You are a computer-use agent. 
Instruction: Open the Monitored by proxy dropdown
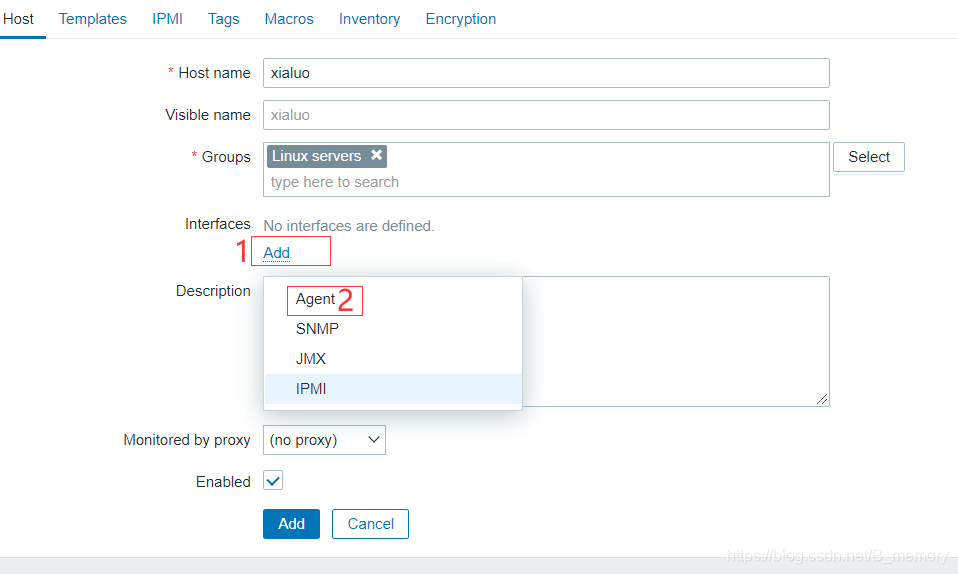pos(324,440)
